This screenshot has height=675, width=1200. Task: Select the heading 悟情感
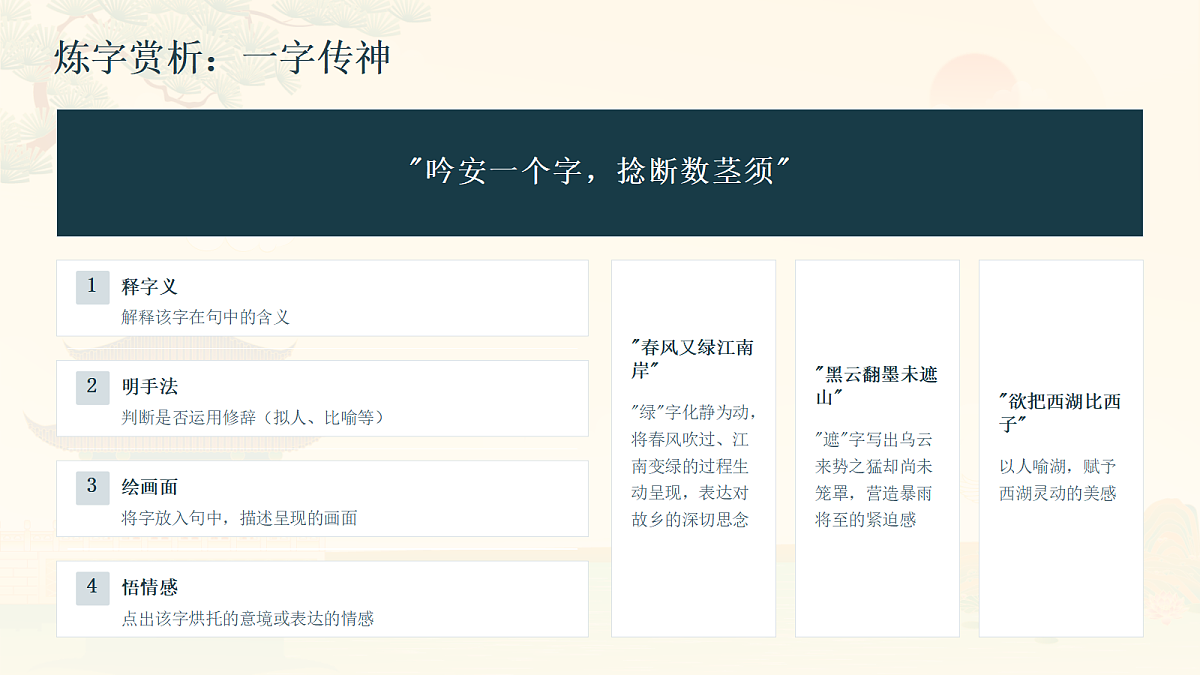(x=150, y=587)
